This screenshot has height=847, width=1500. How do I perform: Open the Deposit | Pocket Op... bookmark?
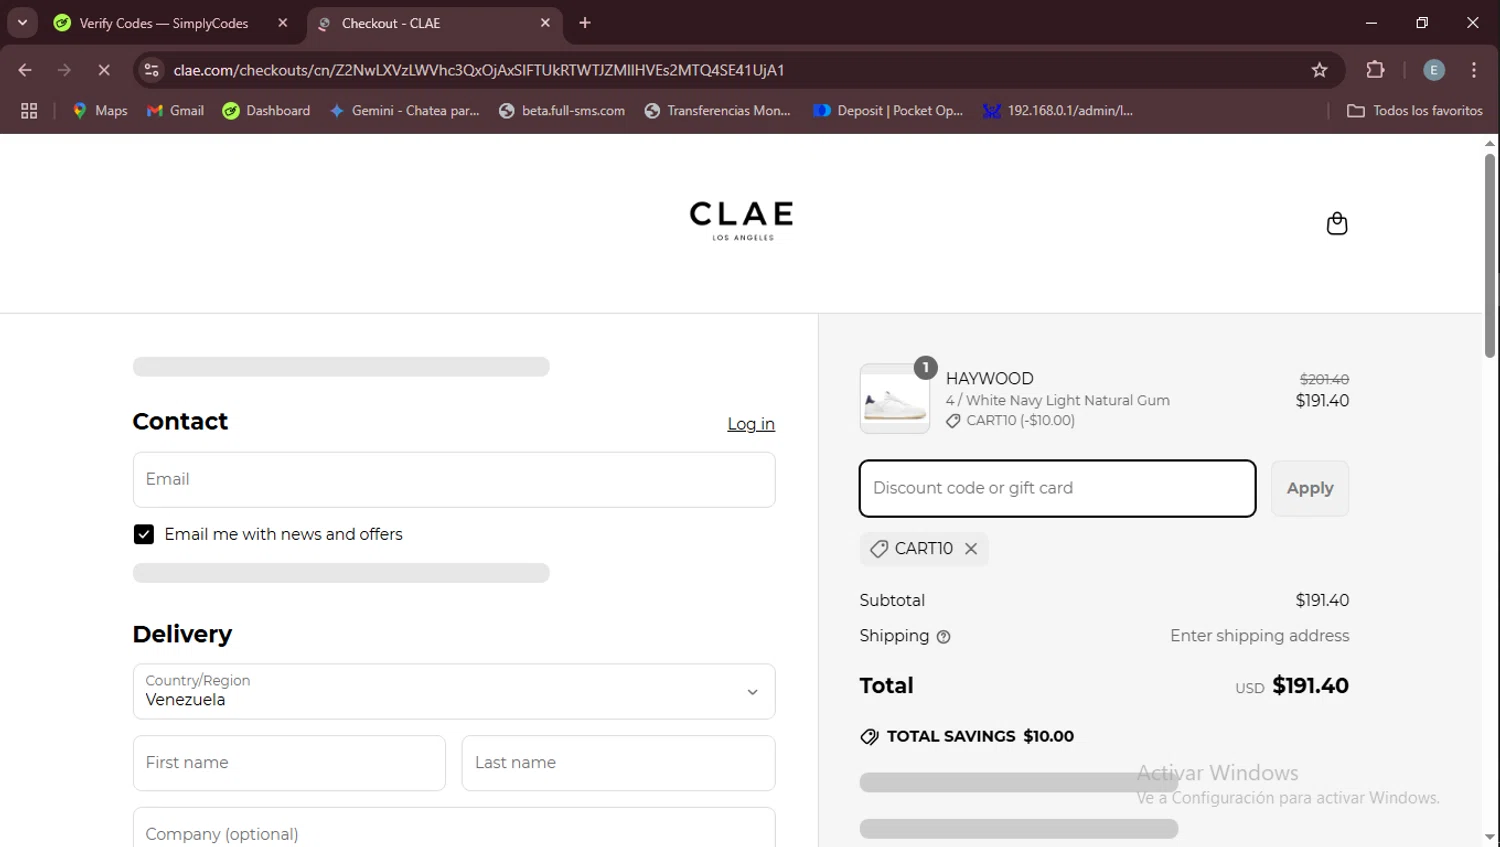888,111
